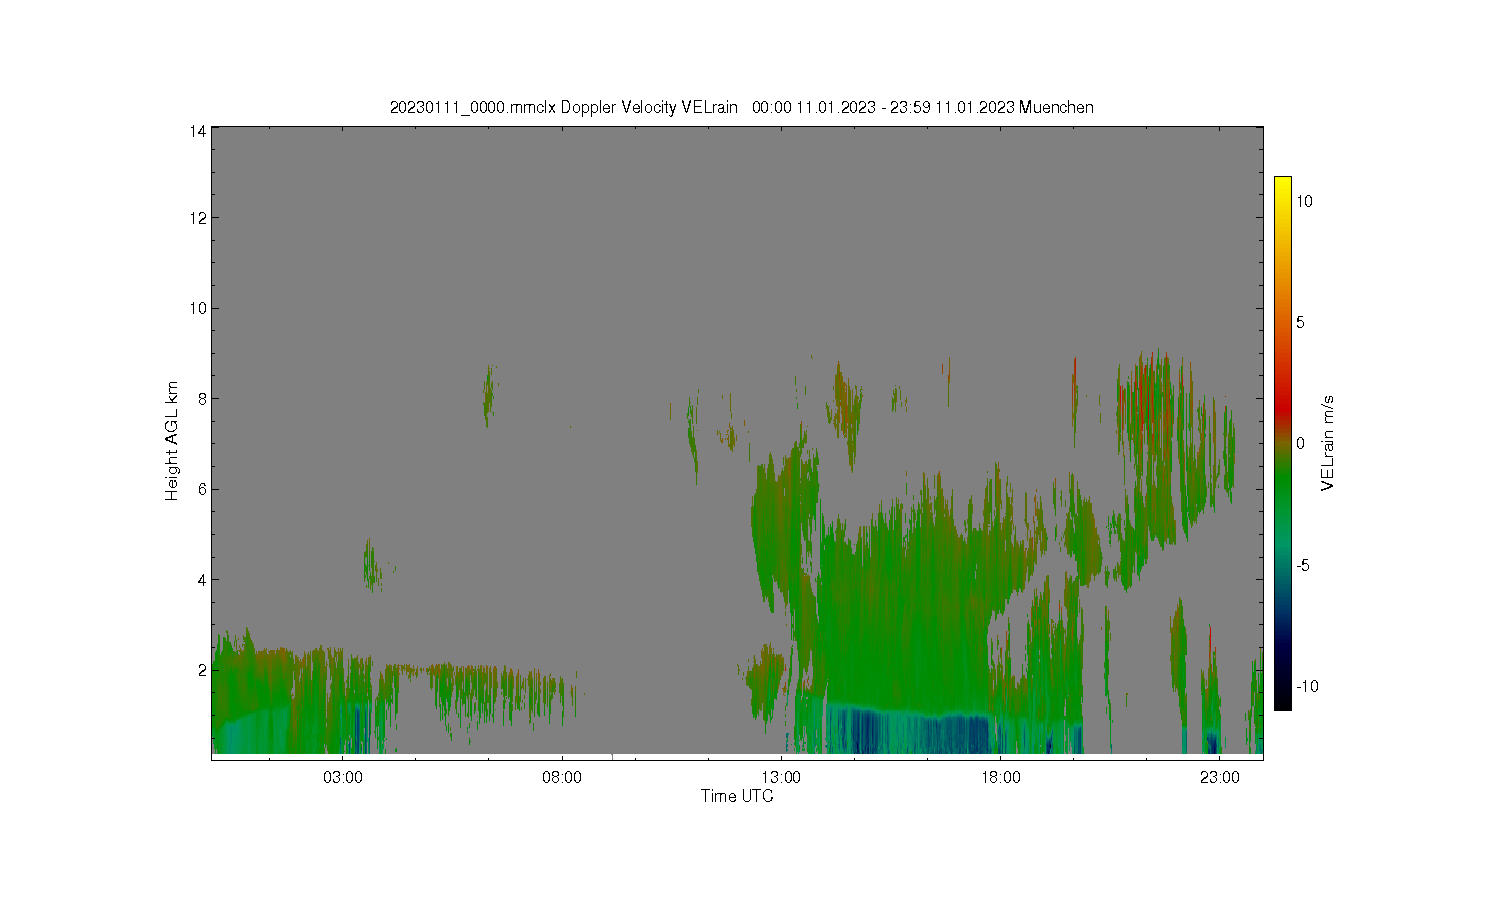
Task: Click the plot title text at top
Action: pos(741,107)
